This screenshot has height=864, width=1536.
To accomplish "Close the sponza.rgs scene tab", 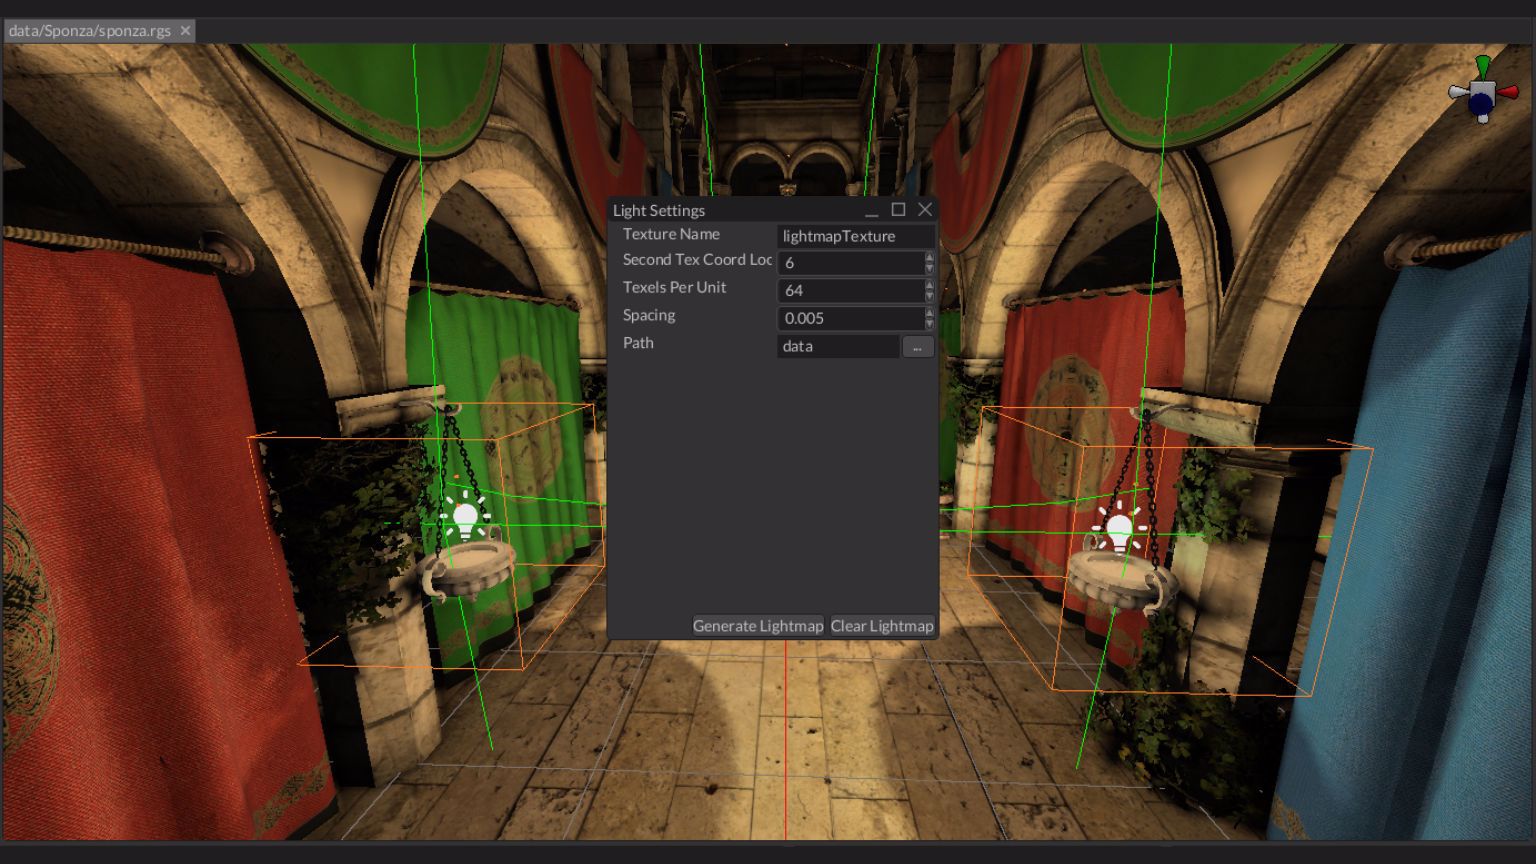I will coord(185,31).
